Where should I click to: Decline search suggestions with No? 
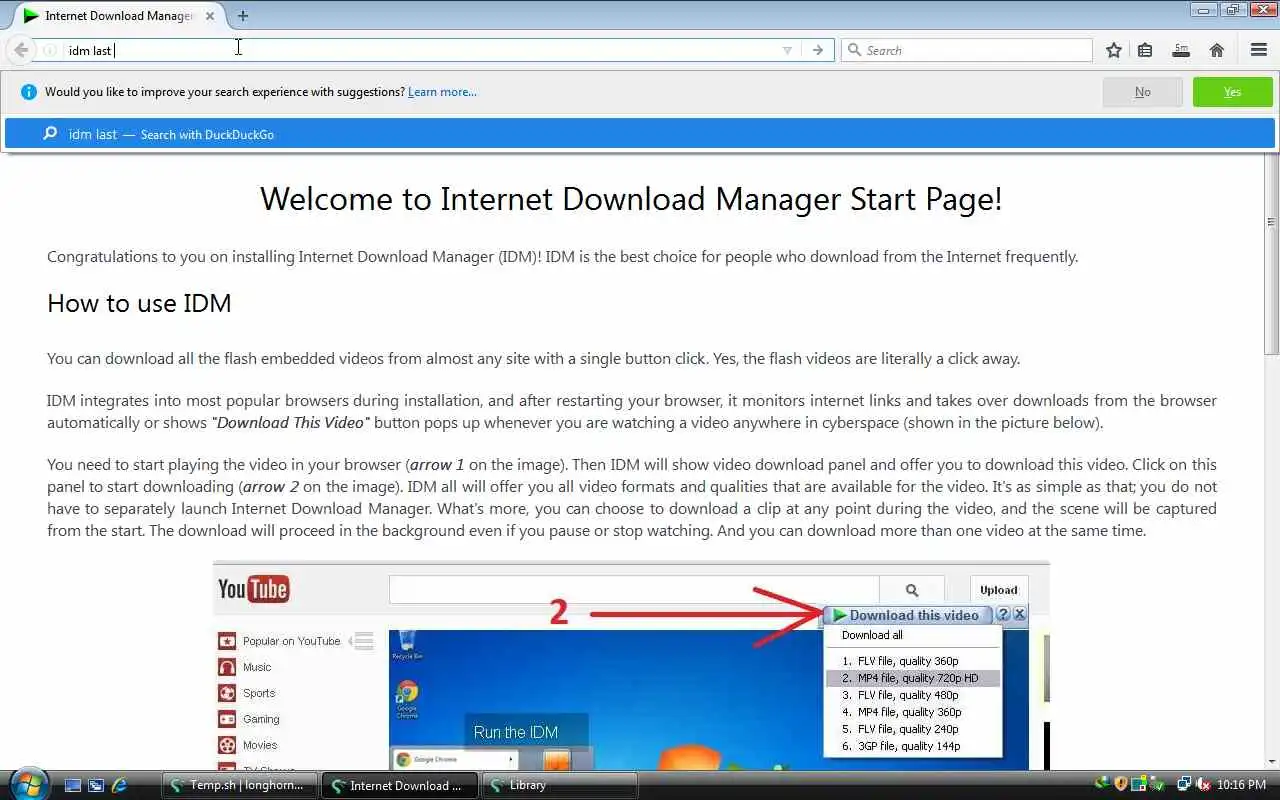coord(1142,92)
